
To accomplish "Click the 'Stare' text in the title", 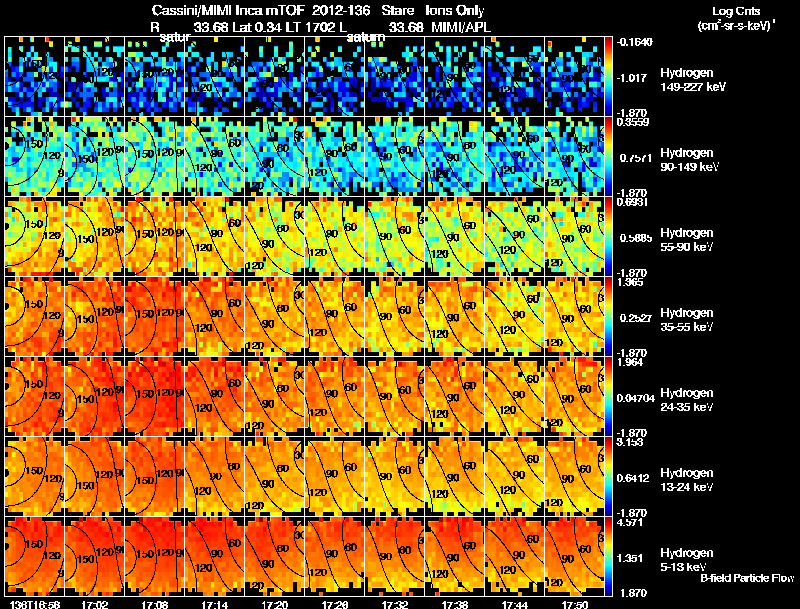I will (397, 10).
